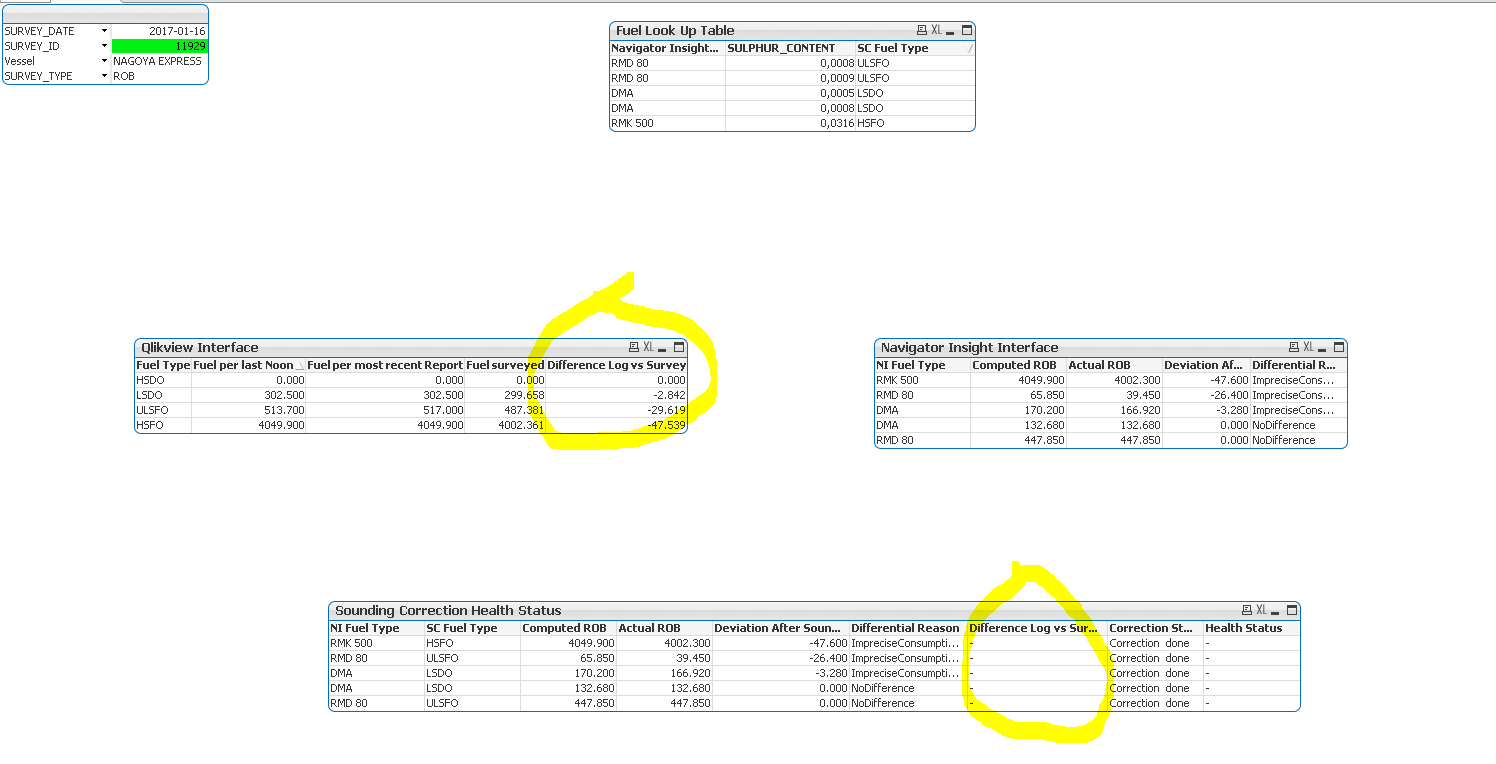The height and width of the screenshot is (764, 1496).
Task: Export Navigator Insight Interface to Excel
Action: 1309,347
